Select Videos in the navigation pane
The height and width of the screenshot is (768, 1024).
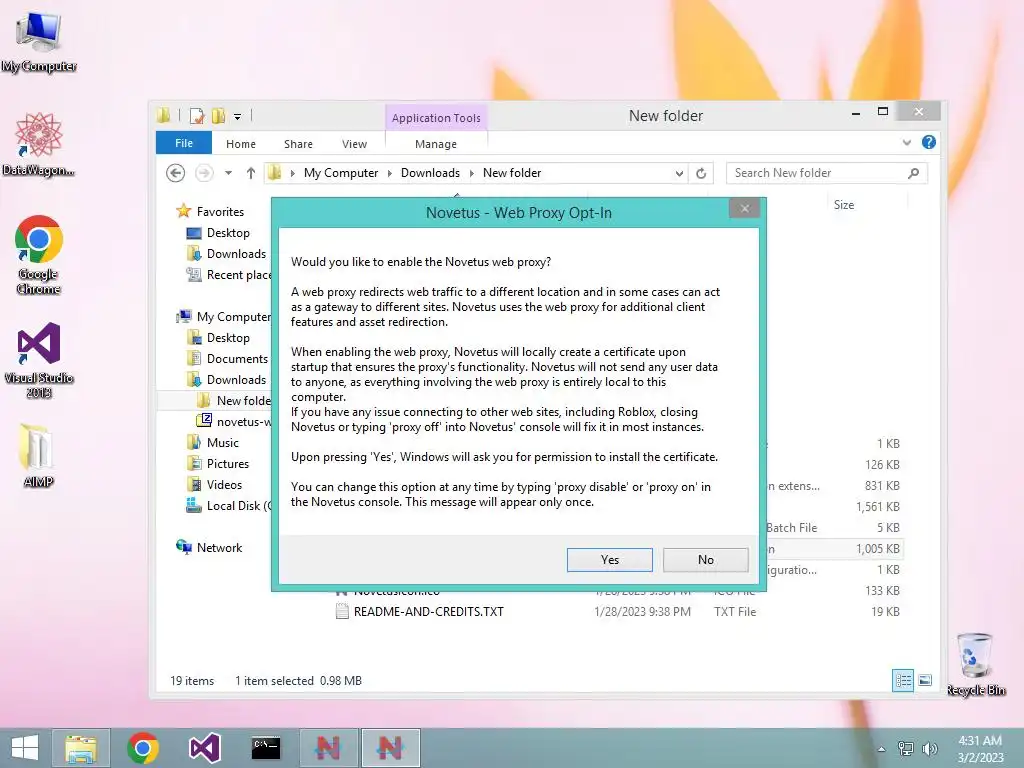pyautogui.click(x=214, y=485)
